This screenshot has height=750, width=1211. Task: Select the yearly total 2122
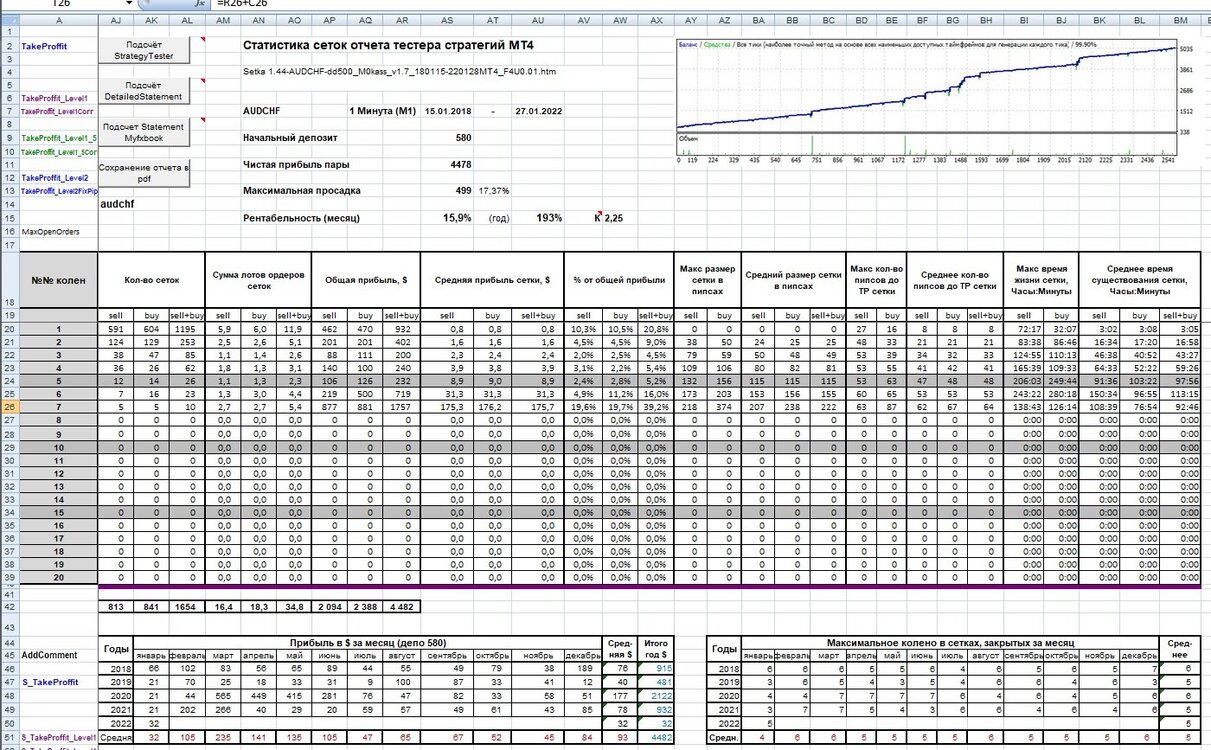coord(655,695)
